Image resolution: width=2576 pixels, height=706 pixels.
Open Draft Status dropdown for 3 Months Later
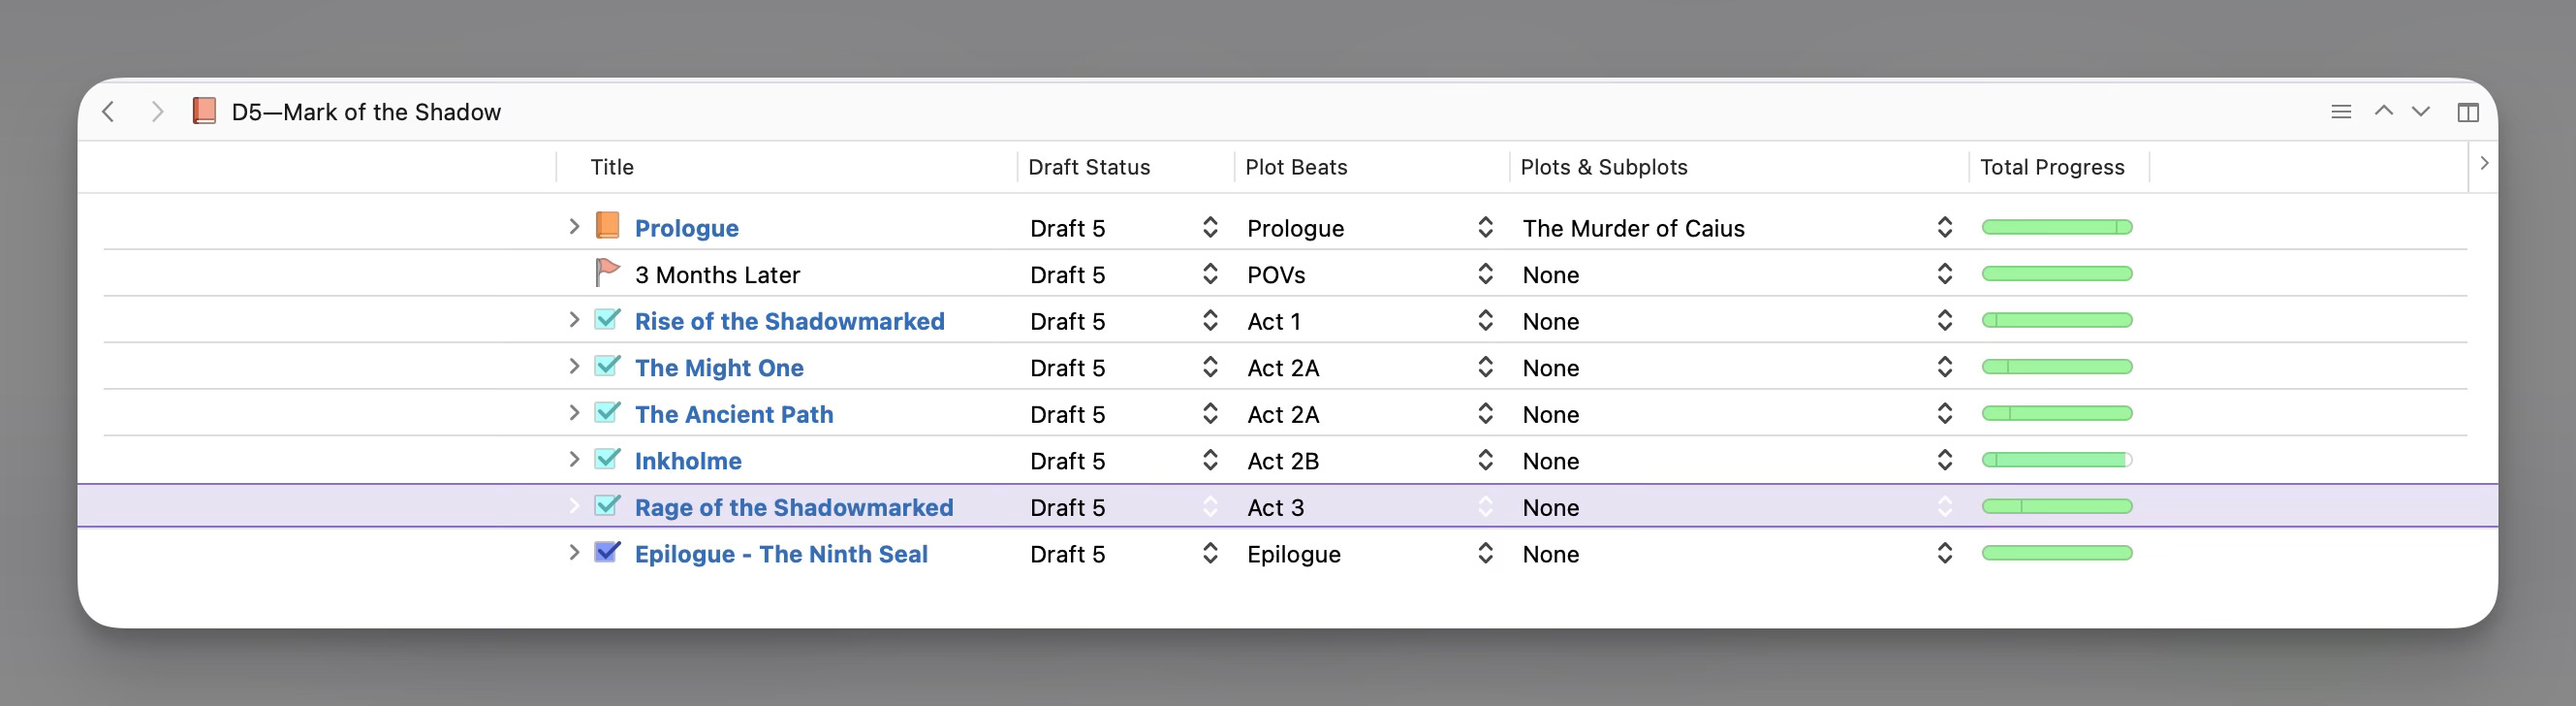click(1210, 274)
